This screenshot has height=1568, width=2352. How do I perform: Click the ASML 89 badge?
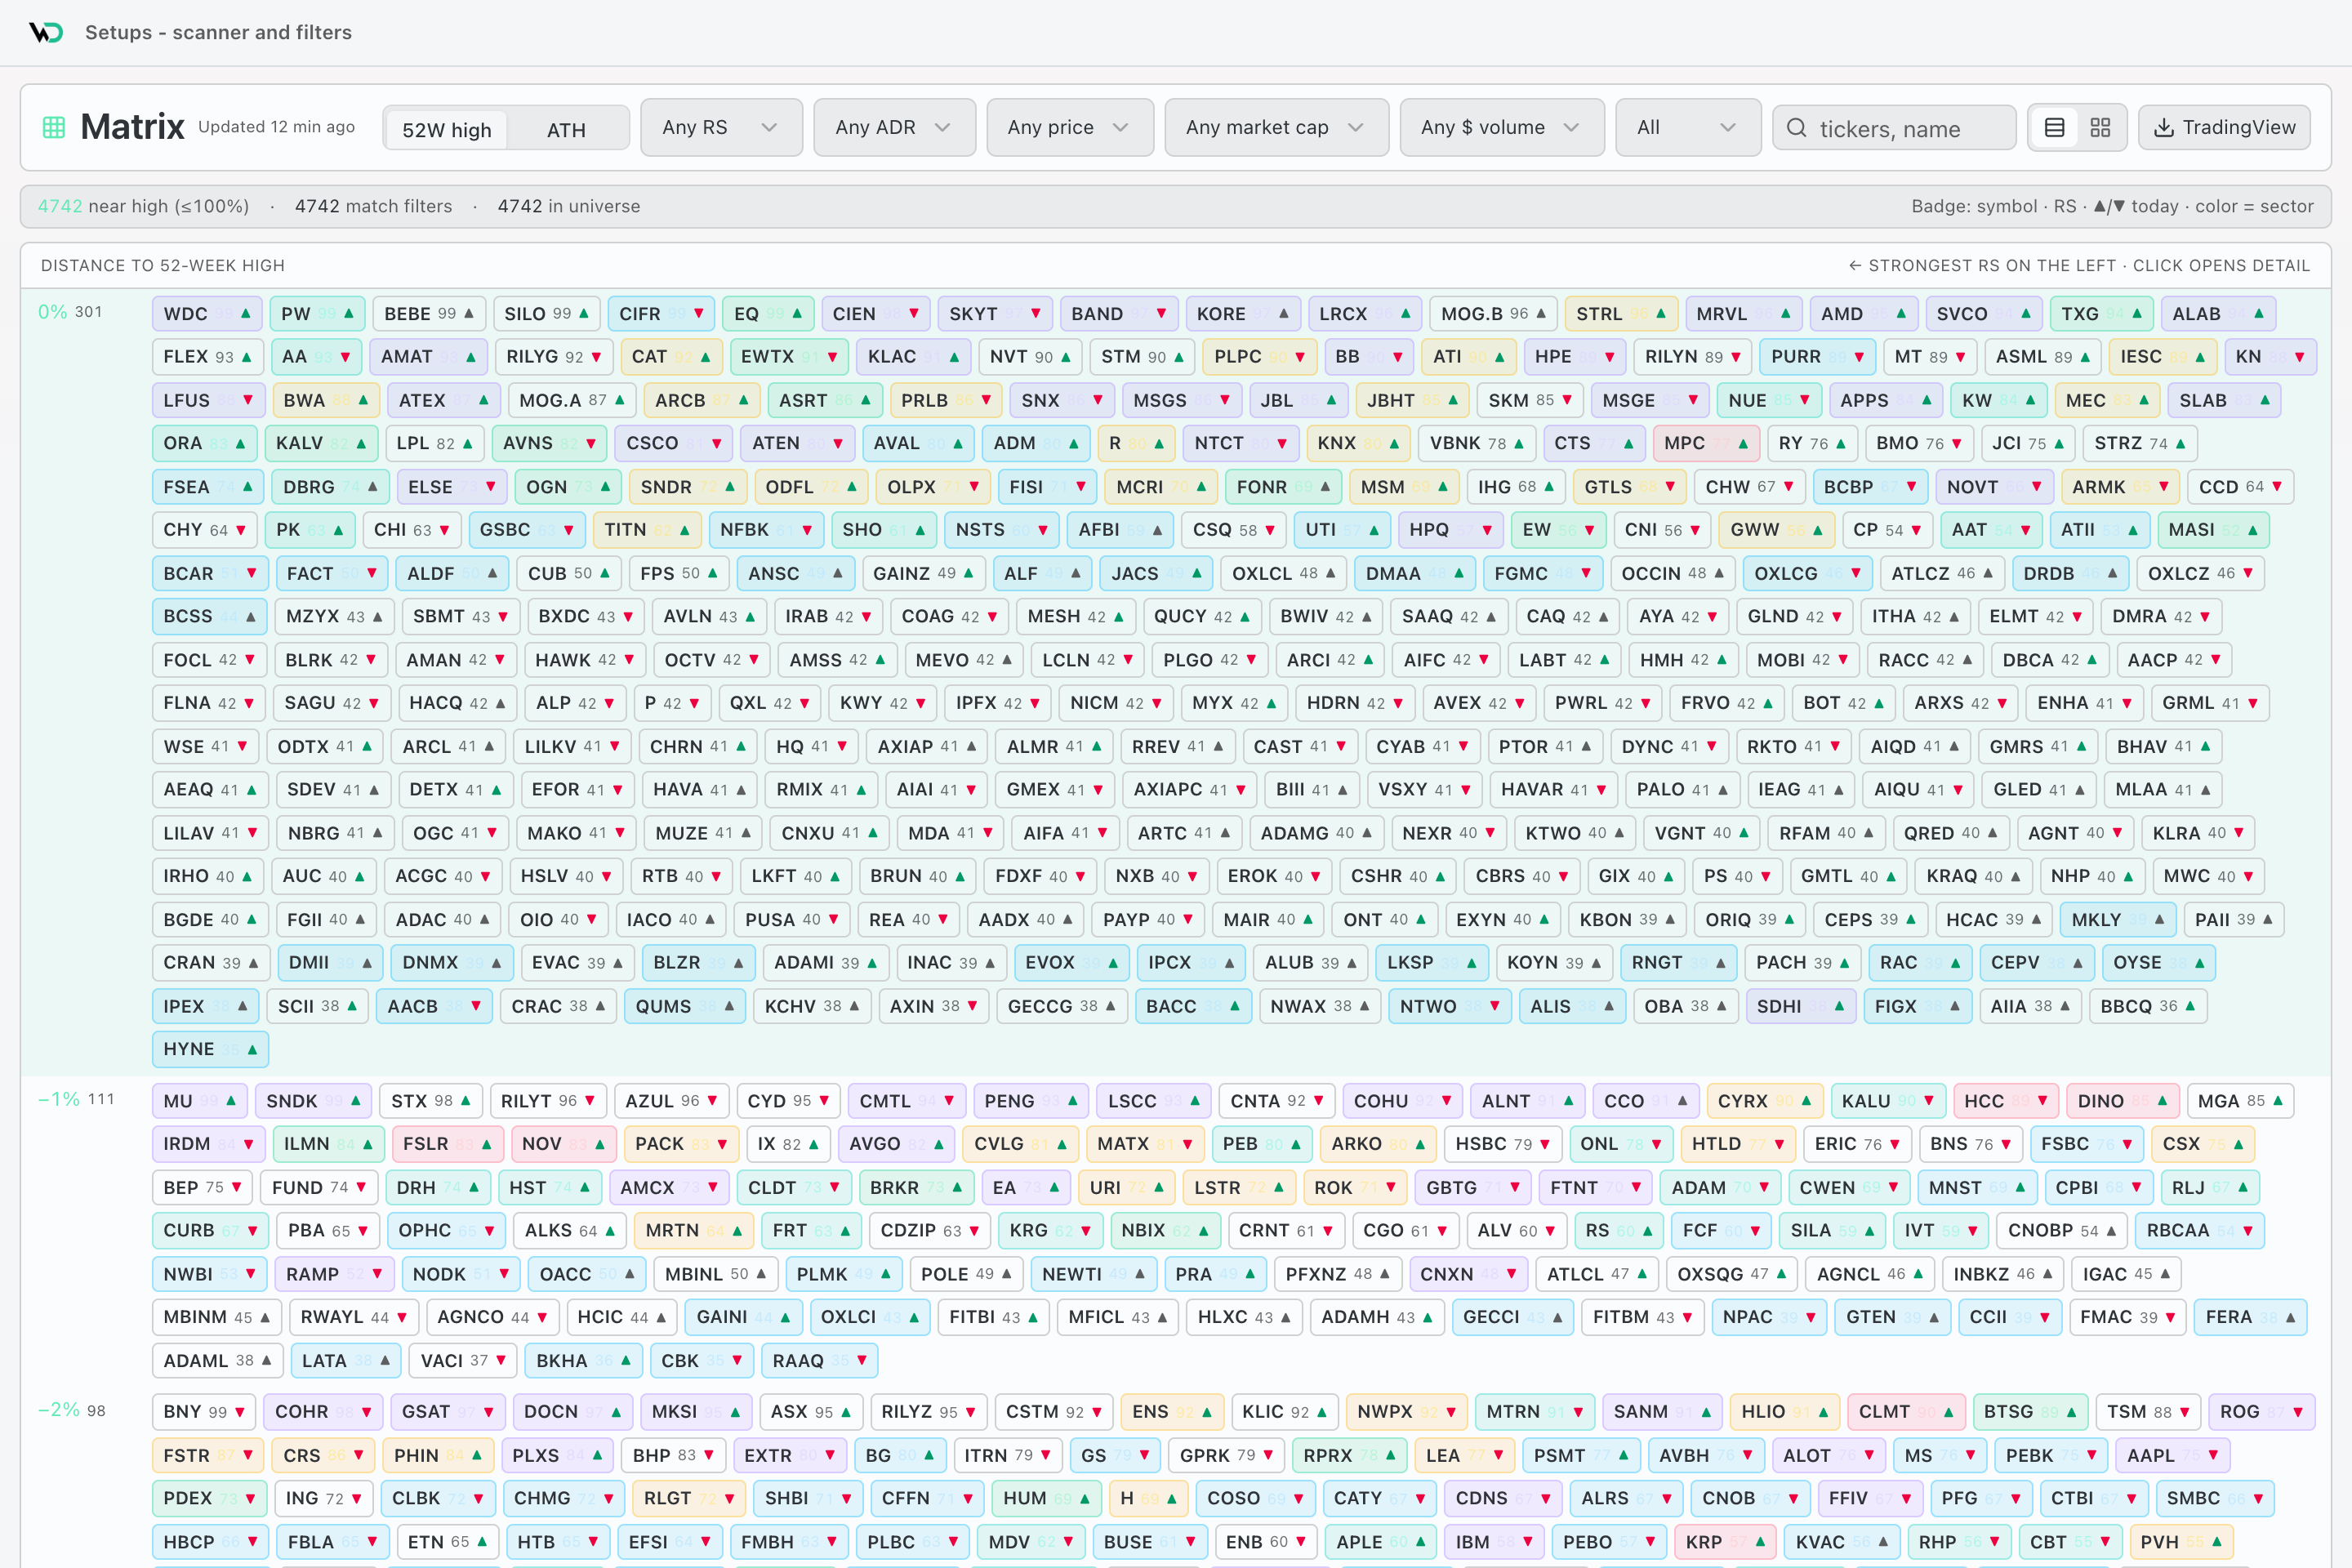click(2042, 357)
